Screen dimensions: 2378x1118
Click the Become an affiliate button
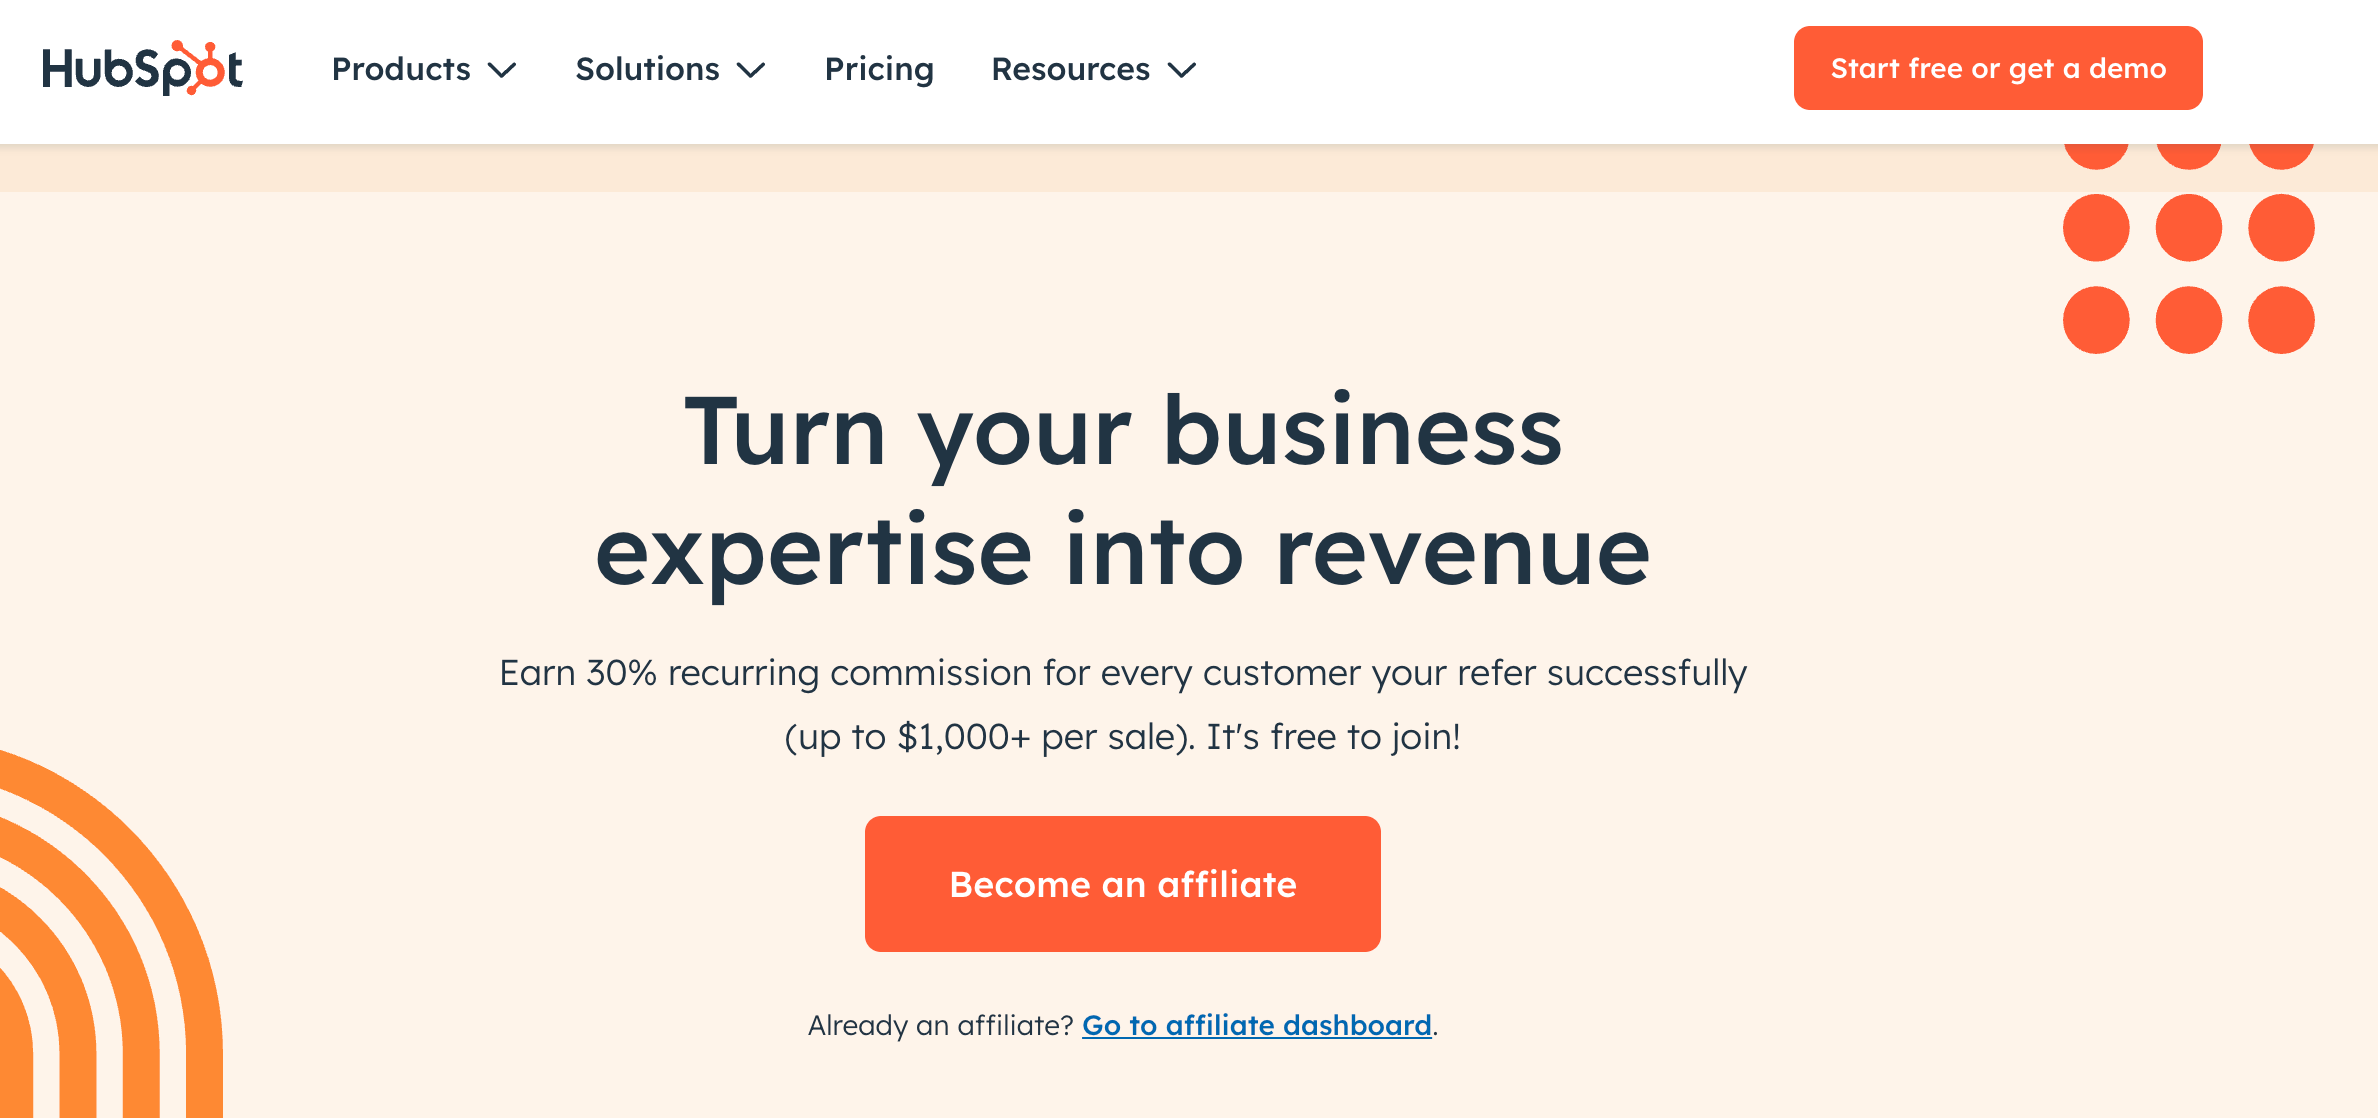pos(1122,884)
